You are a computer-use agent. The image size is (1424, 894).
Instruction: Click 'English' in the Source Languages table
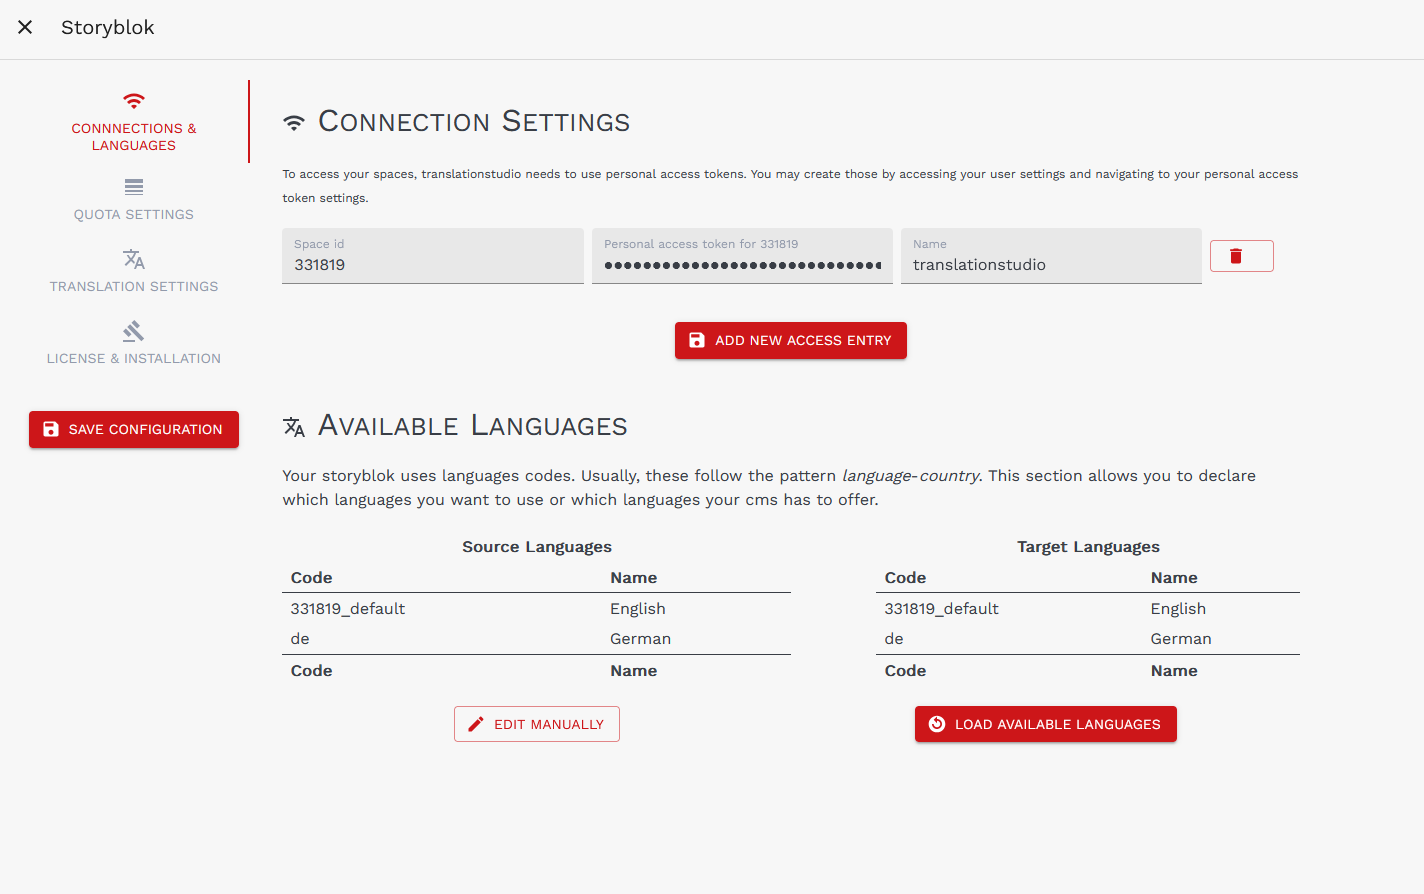(638, 609)
